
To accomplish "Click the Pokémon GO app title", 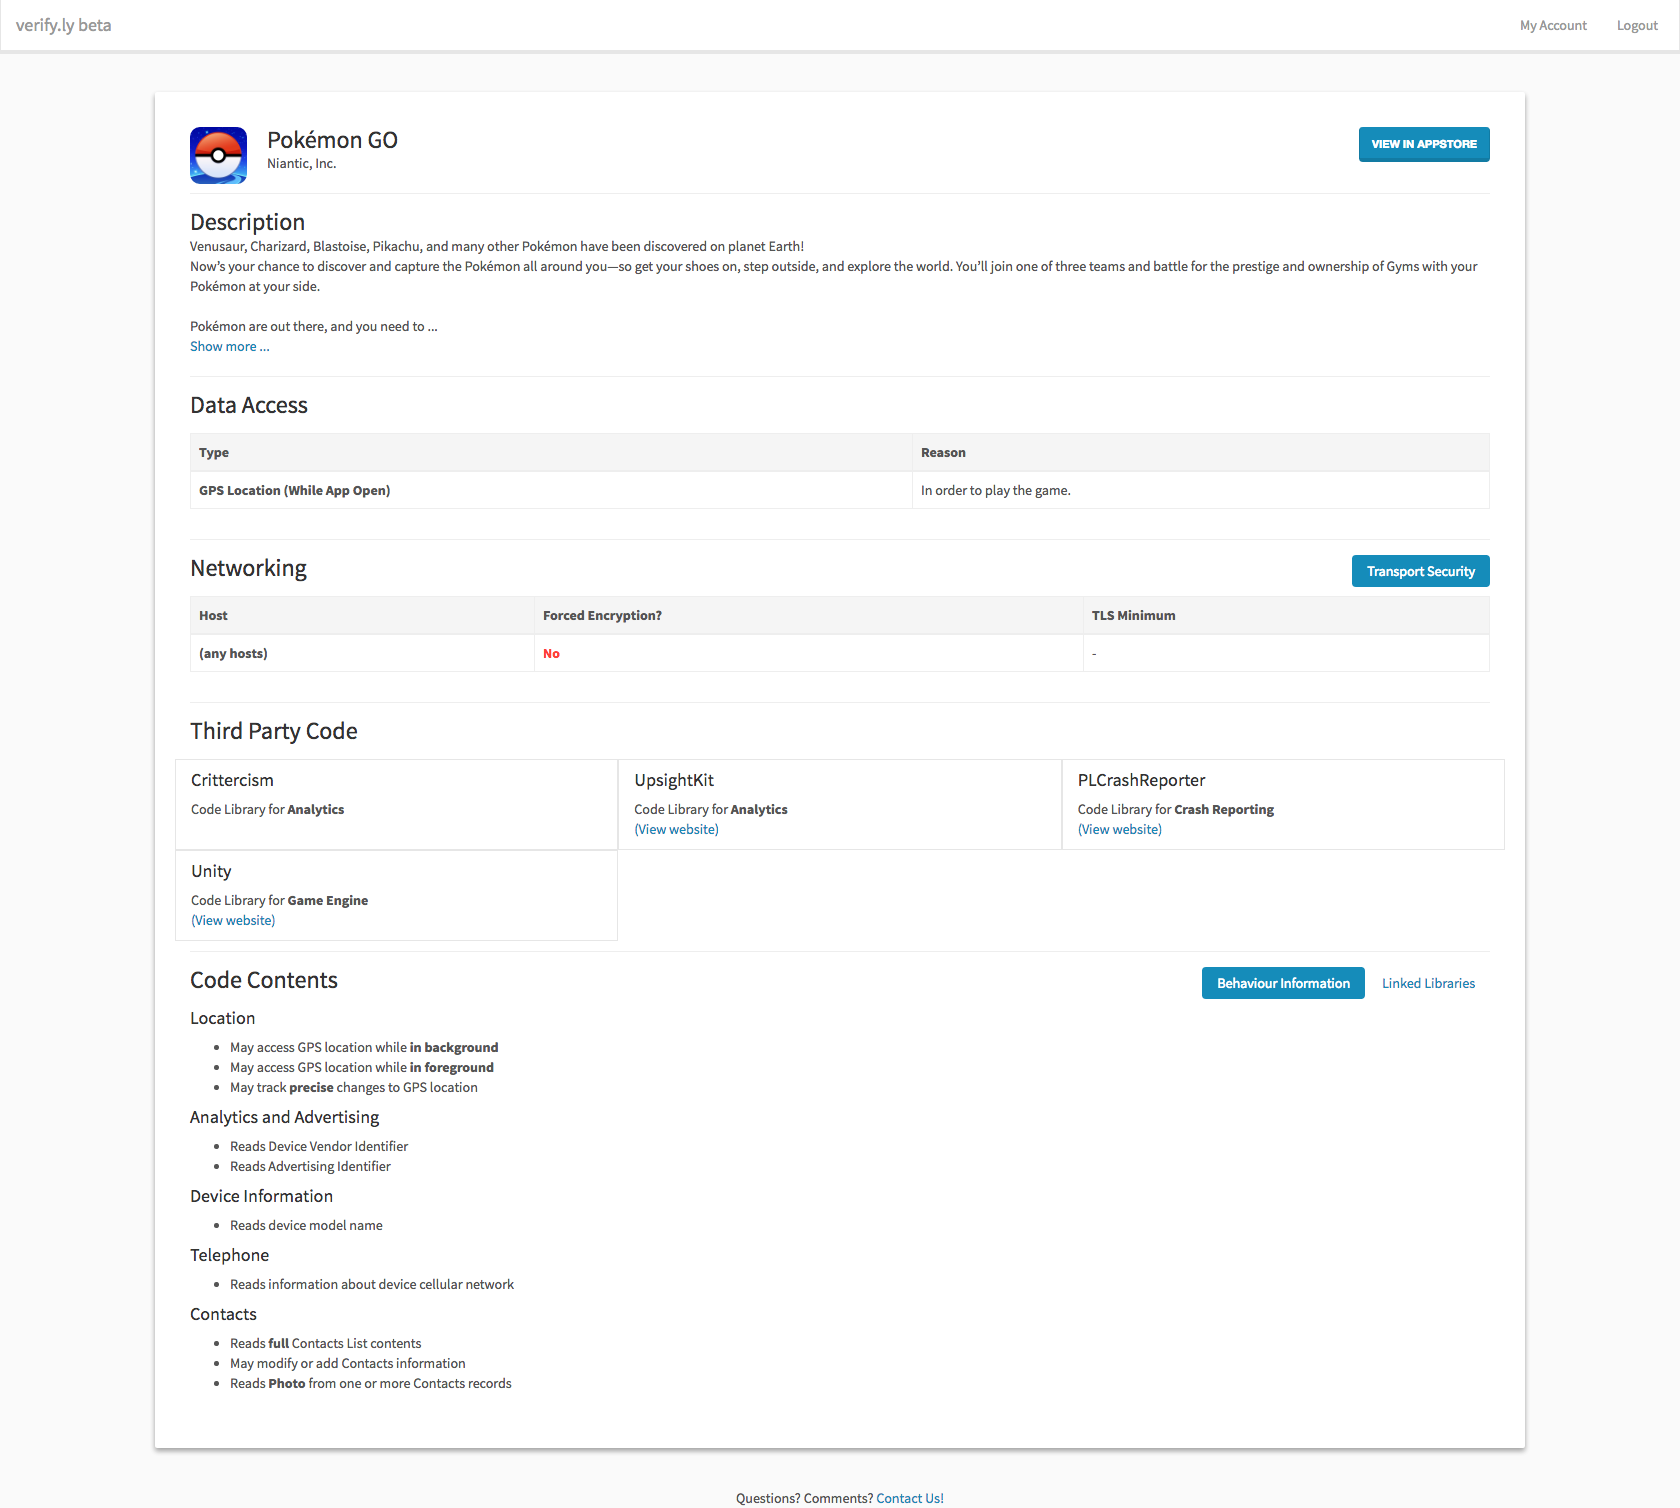I will tap(332, 140).
